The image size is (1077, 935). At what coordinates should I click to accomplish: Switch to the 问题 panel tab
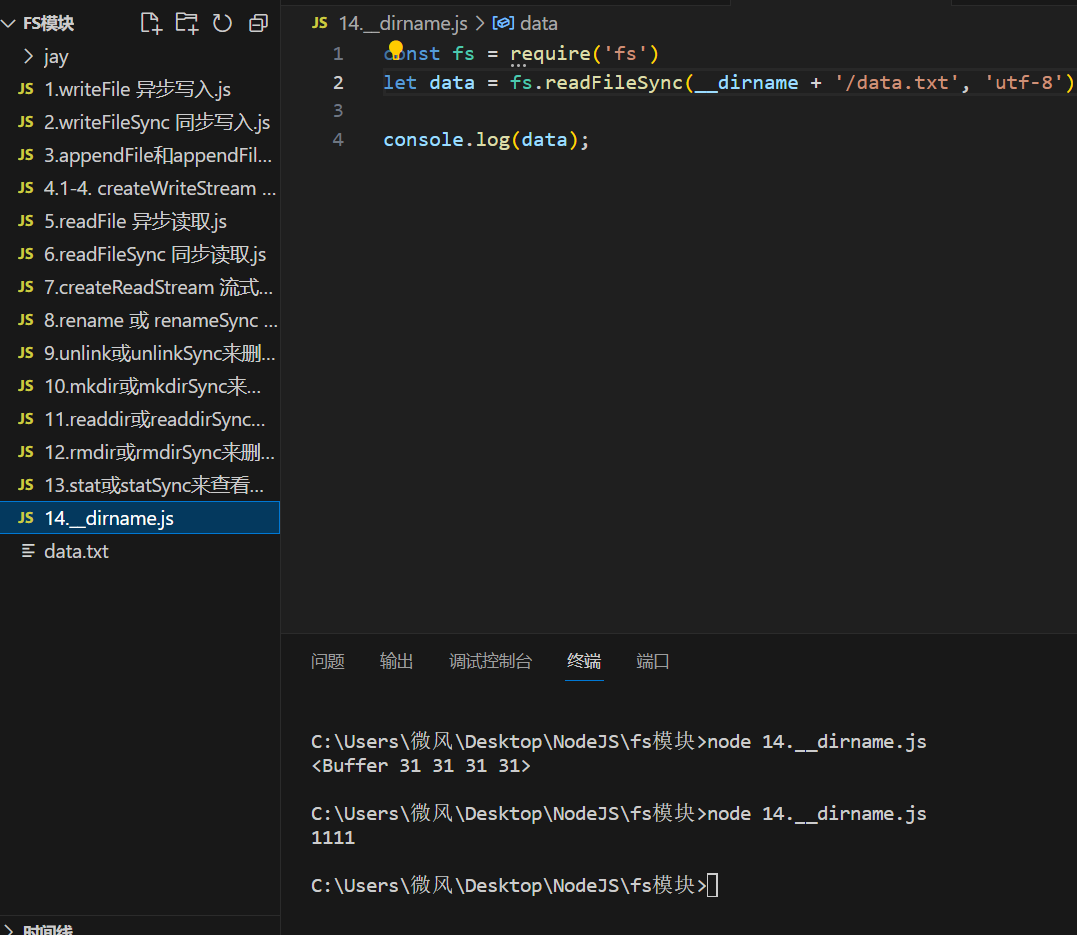point(327,661)
